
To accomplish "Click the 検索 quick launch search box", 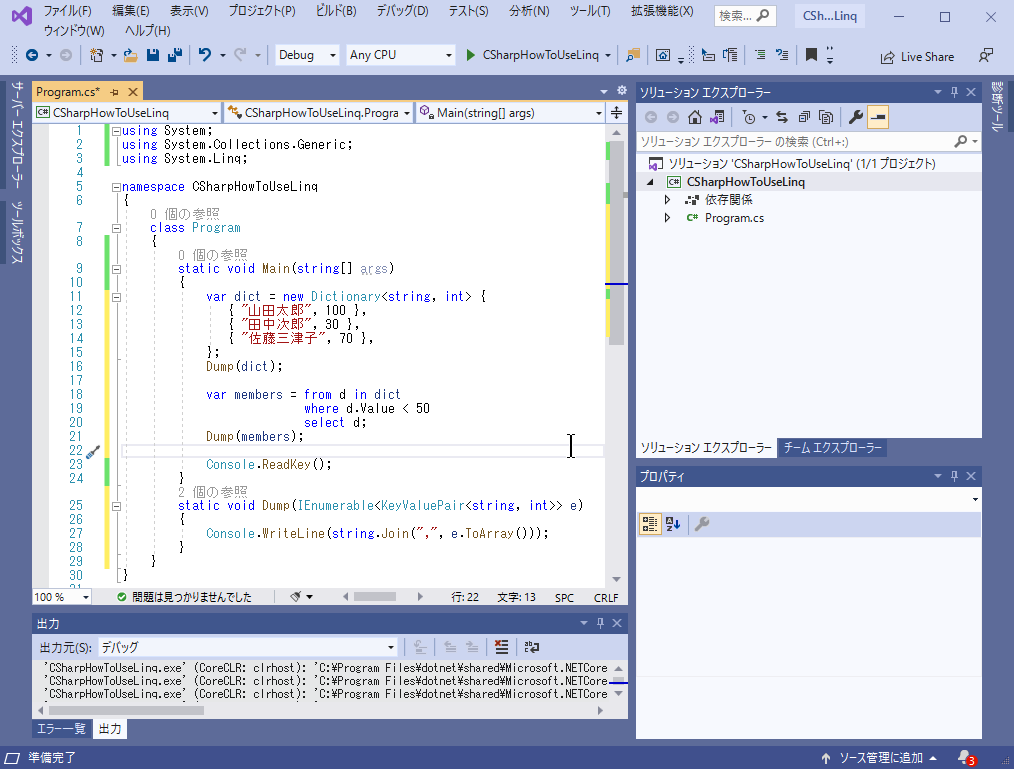I will tap(745, 16).
